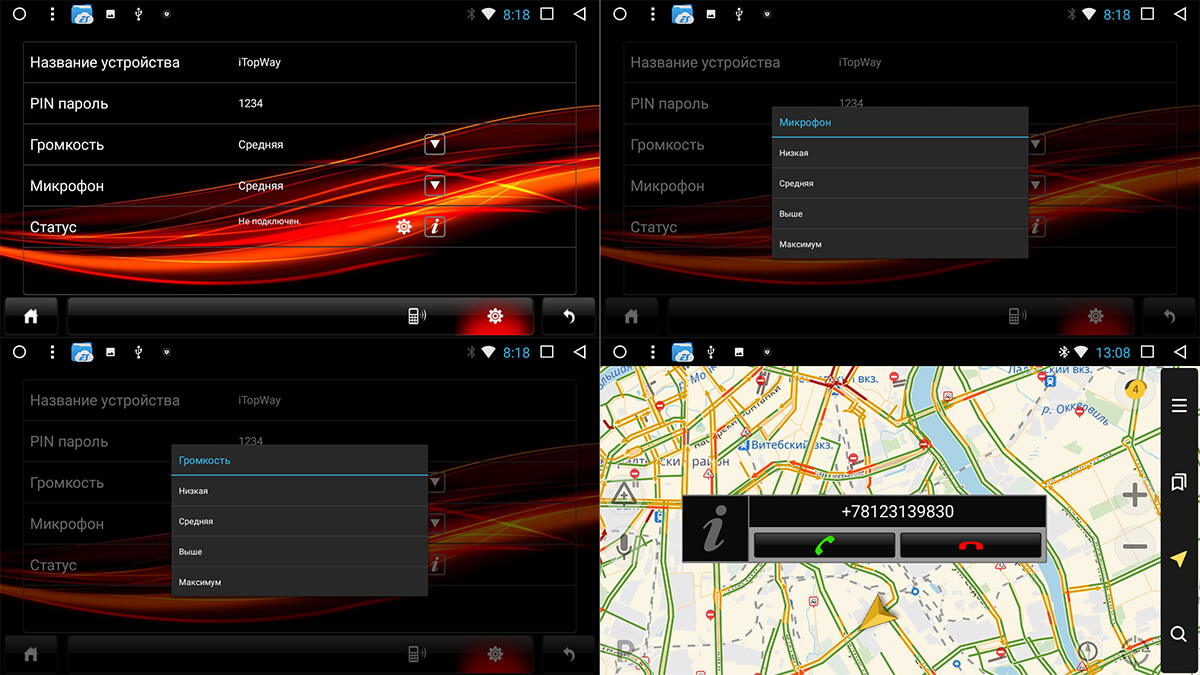Edit the device name field iTopWay
The height and width of the screenshot is (675, 1200).
260,62
